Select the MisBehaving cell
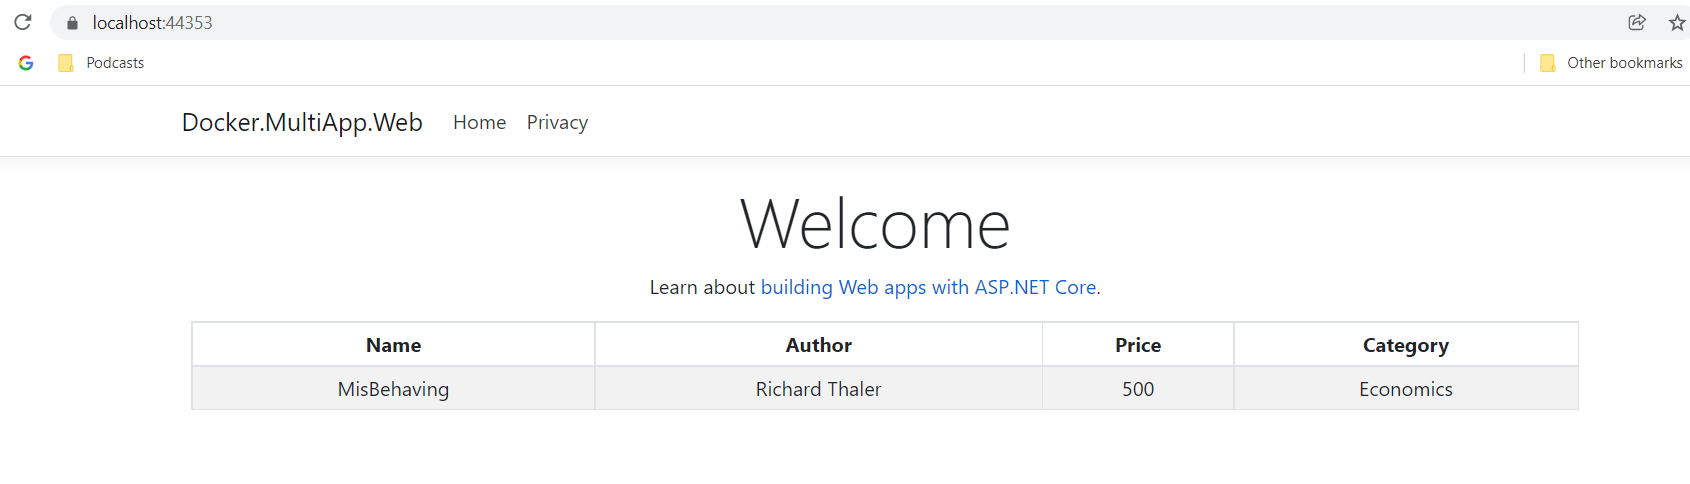 [393, 389]
